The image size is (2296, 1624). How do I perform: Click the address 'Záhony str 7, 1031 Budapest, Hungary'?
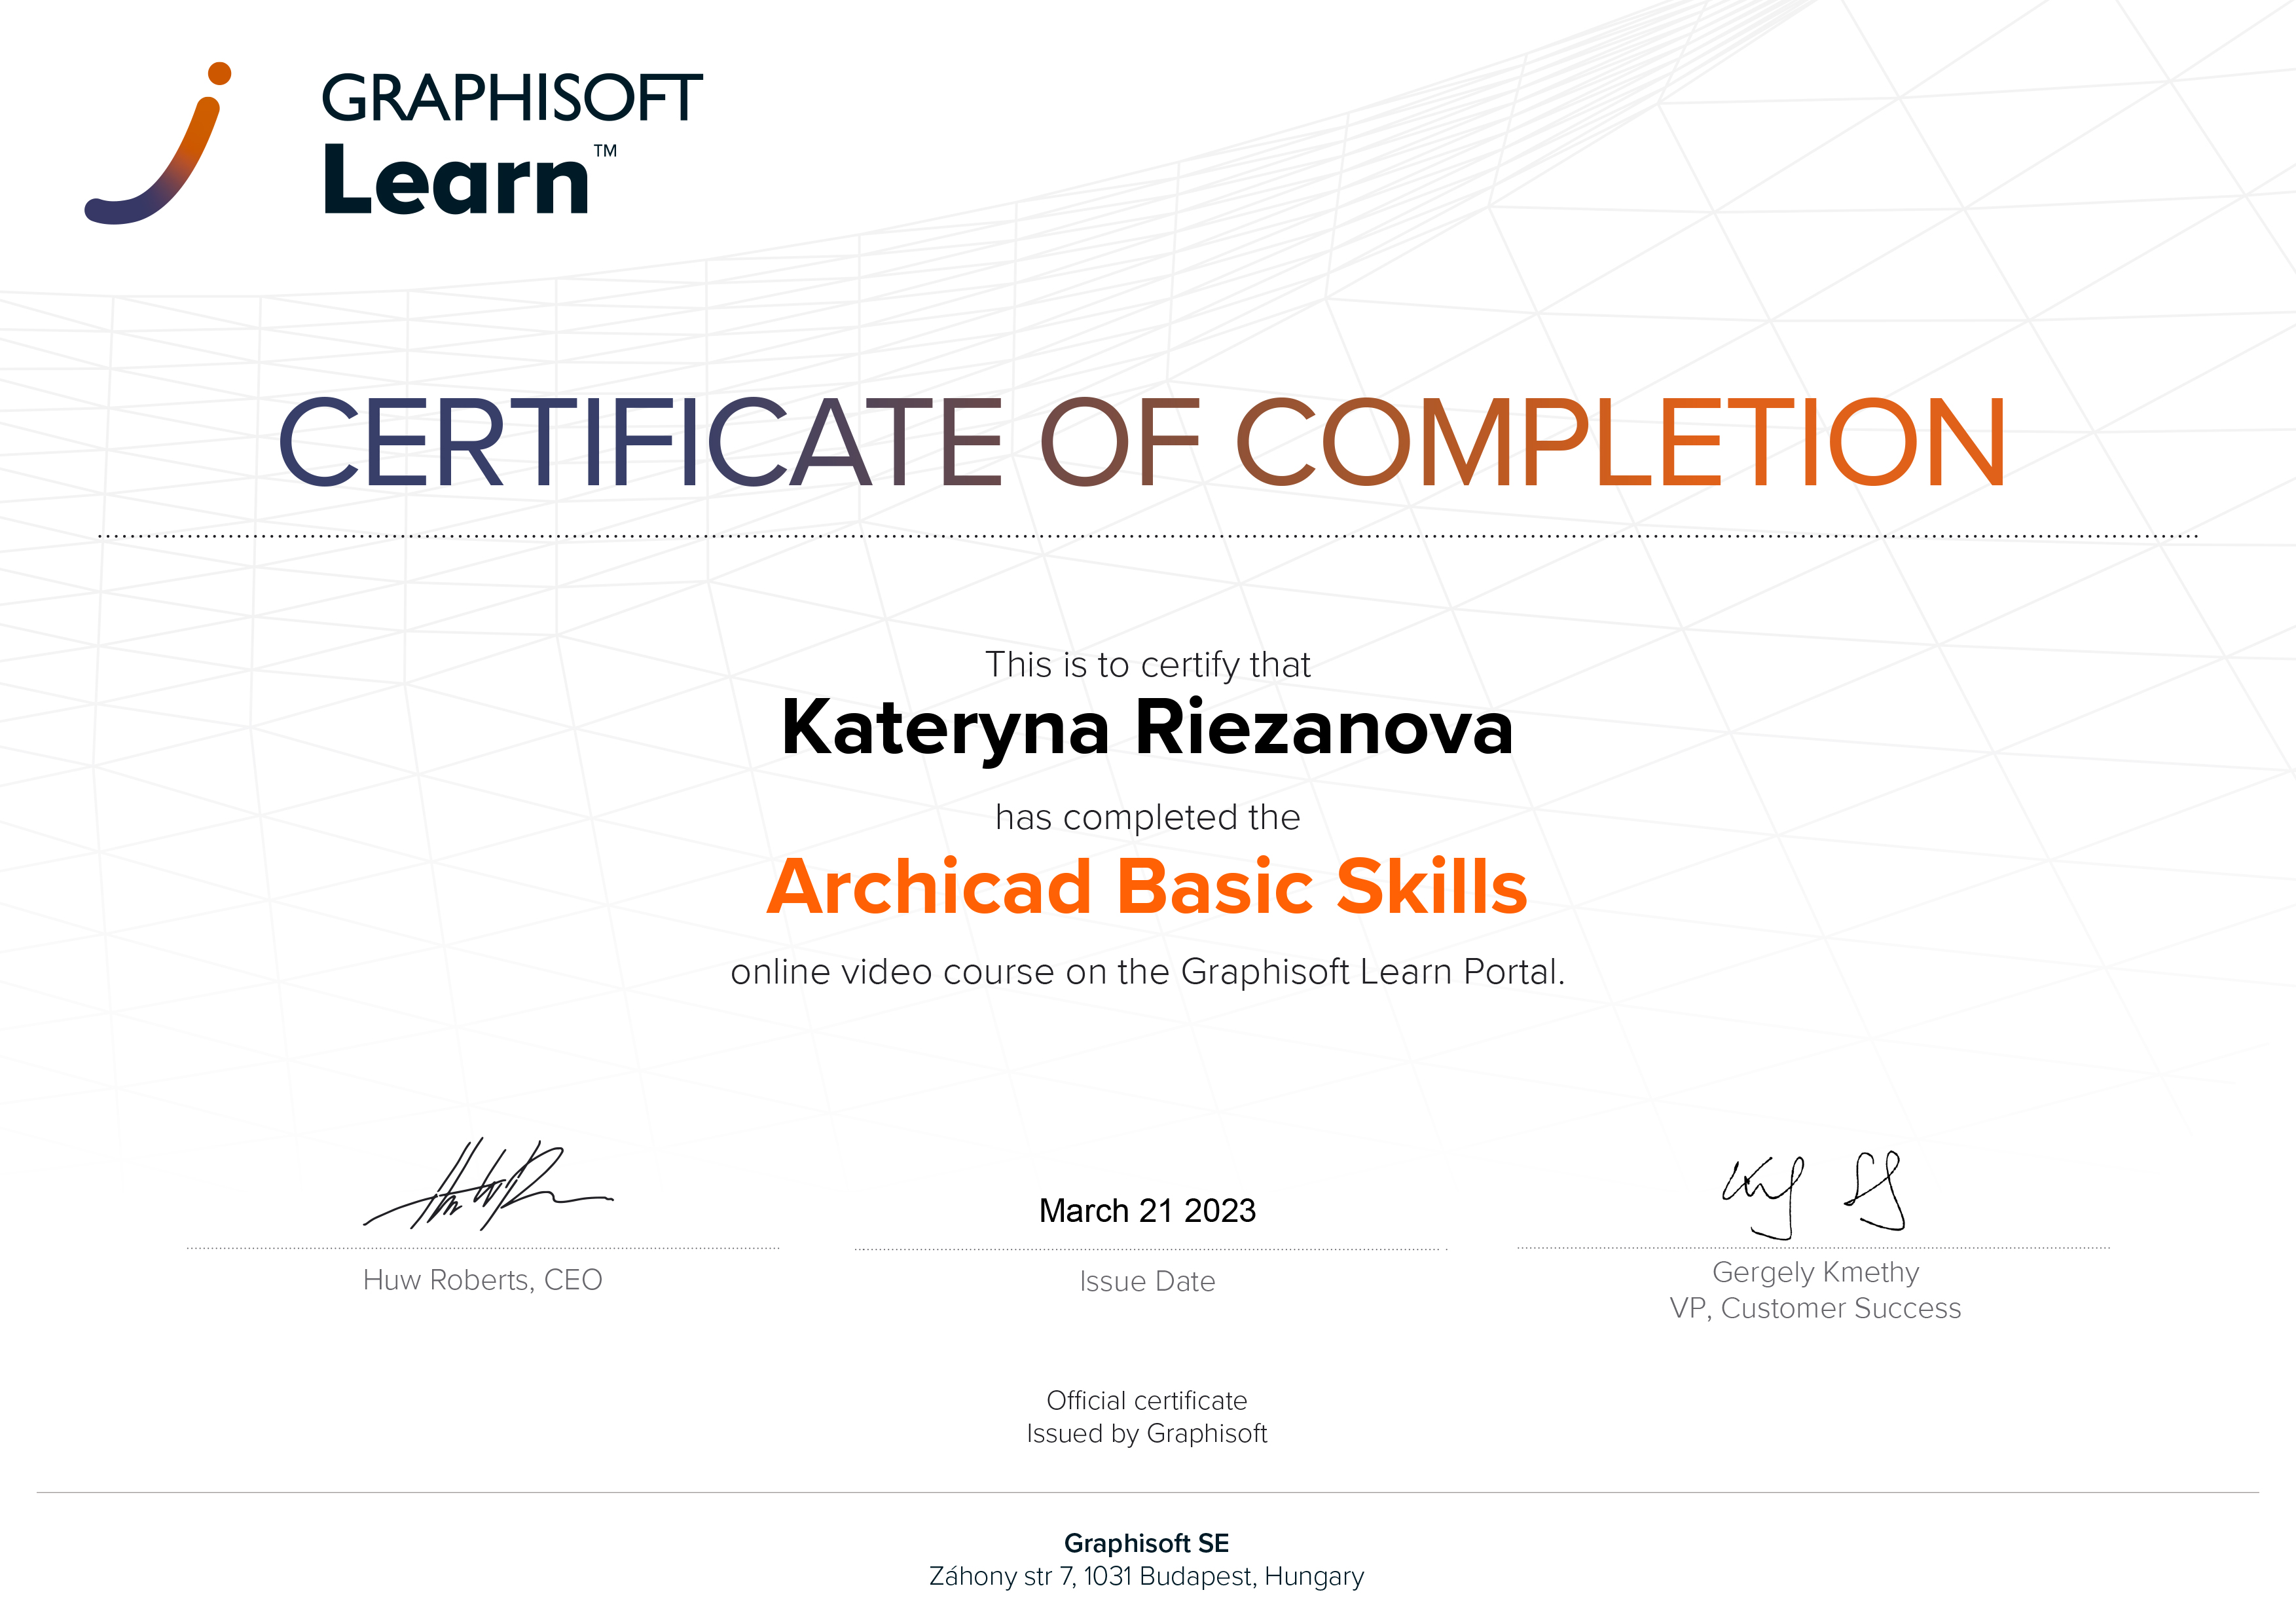(1147, 1577)
